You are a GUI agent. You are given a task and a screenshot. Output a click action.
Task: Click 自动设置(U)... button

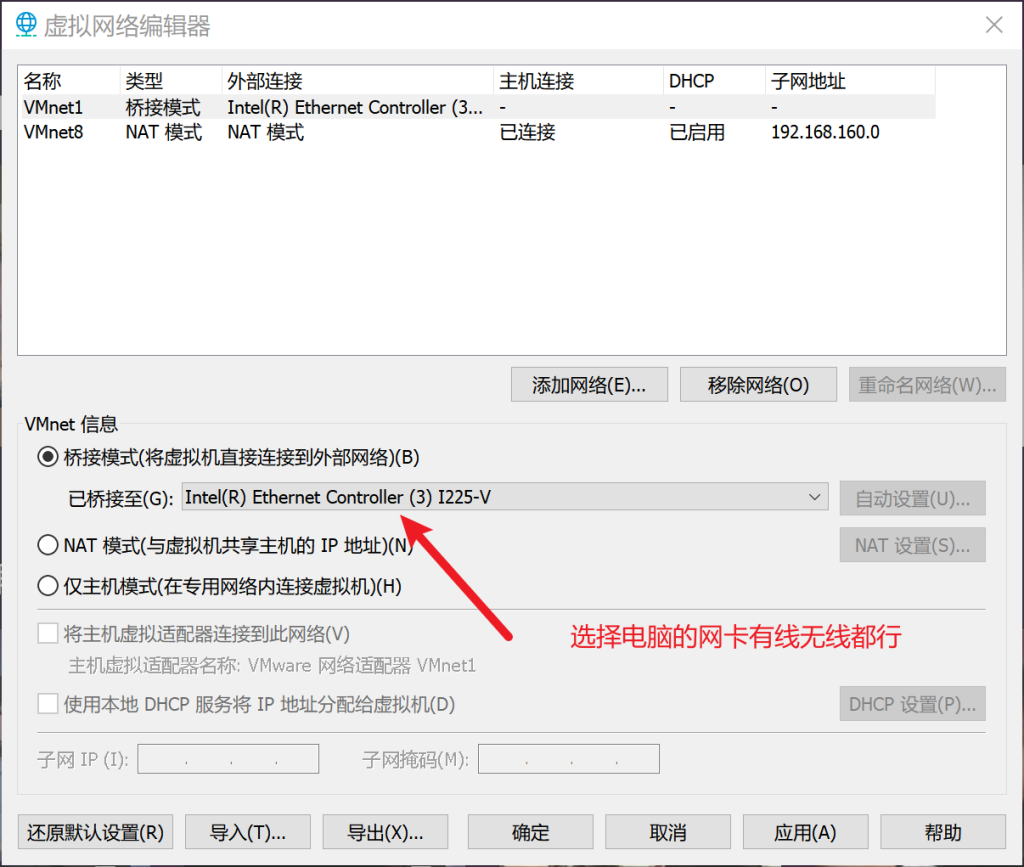point(912,499)
